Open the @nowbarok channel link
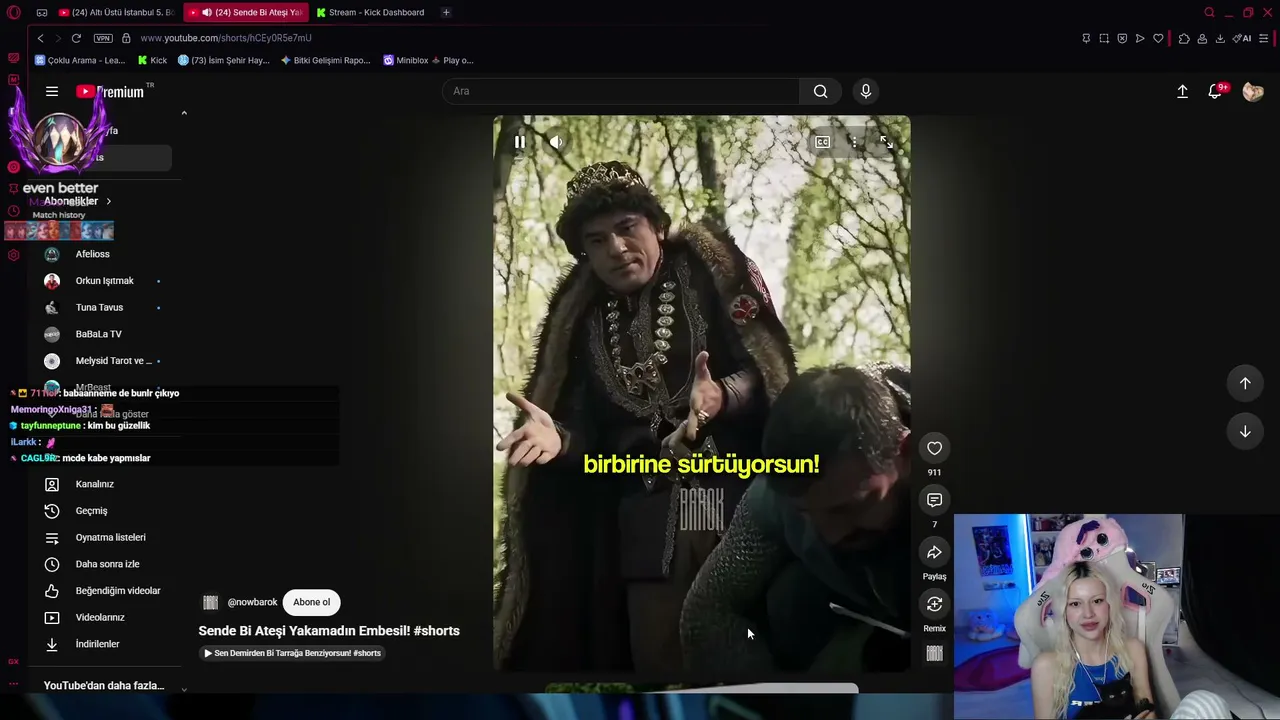Screen dimensions: 1280x720 point(252,602)
